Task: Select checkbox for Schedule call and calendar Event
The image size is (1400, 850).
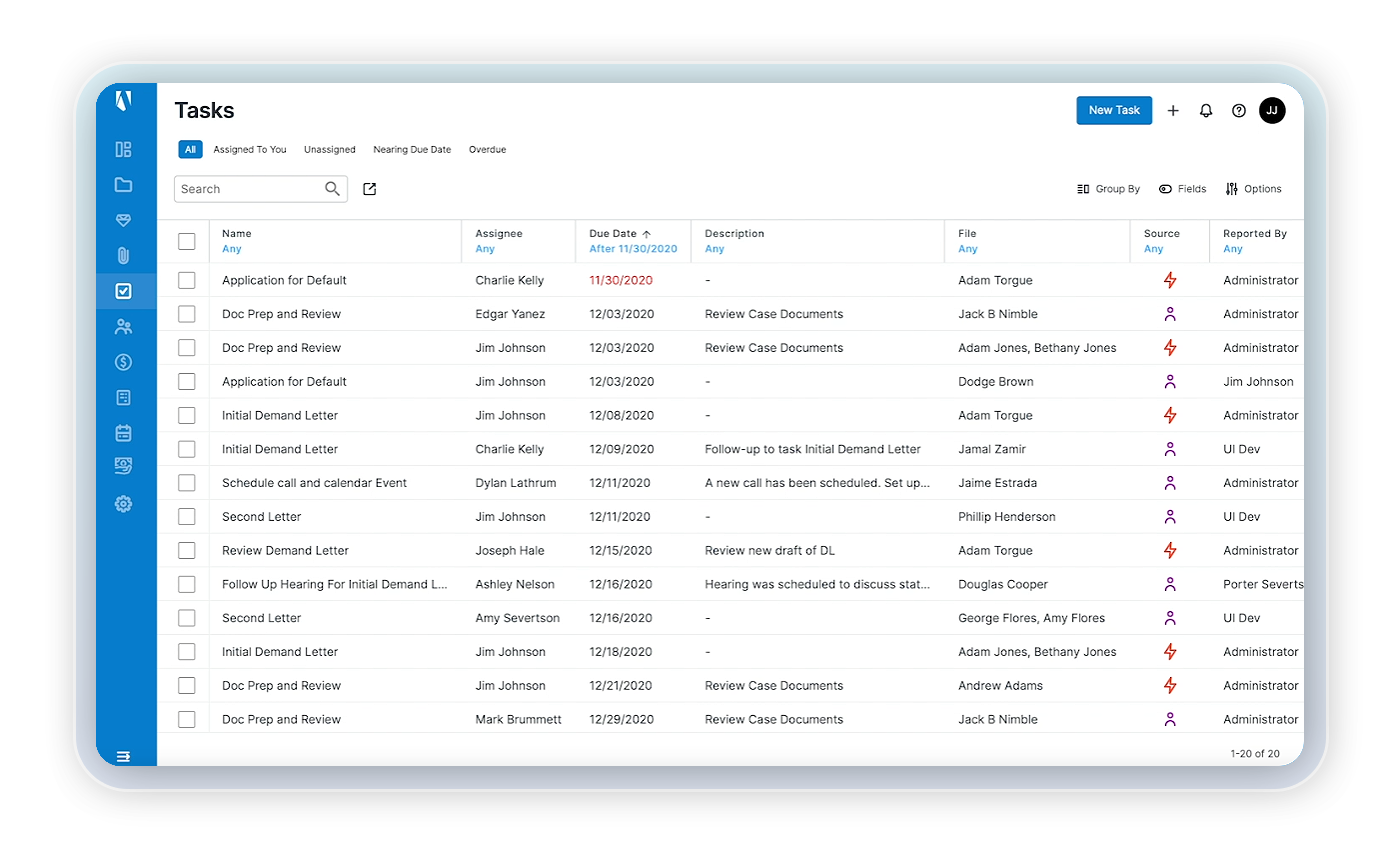Action: pyautogui.click(x=187, y=483)
